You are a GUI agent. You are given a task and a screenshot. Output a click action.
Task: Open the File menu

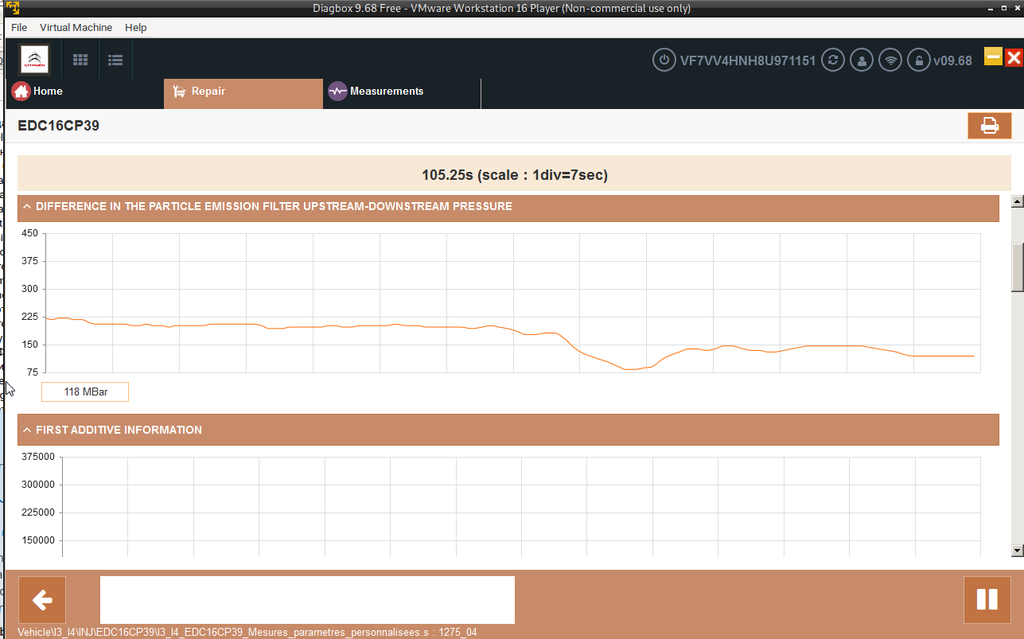[x=19, y=27]
